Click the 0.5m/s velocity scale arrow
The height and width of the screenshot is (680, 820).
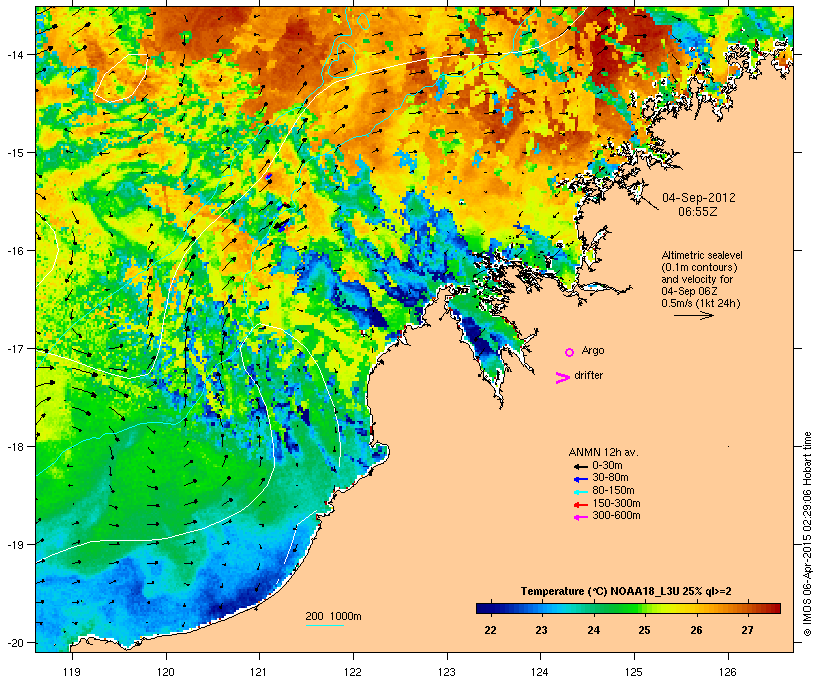coord(694,315)
